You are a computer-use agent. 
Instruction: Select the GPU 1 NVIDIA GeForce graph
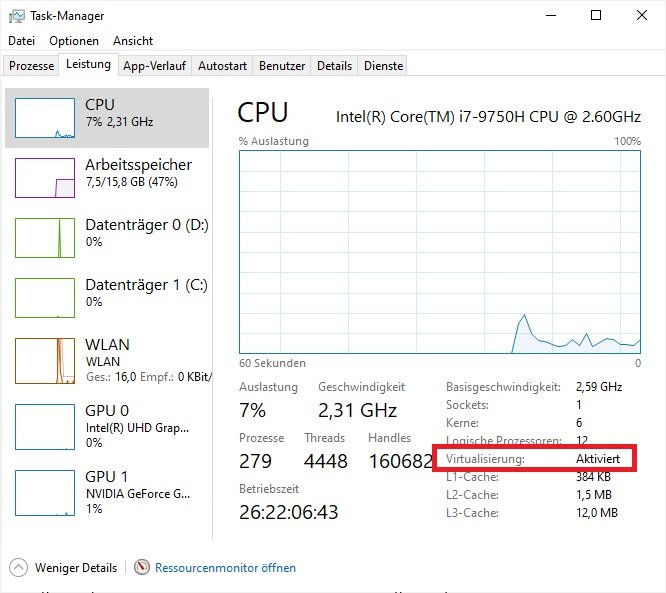click(45, 490)
